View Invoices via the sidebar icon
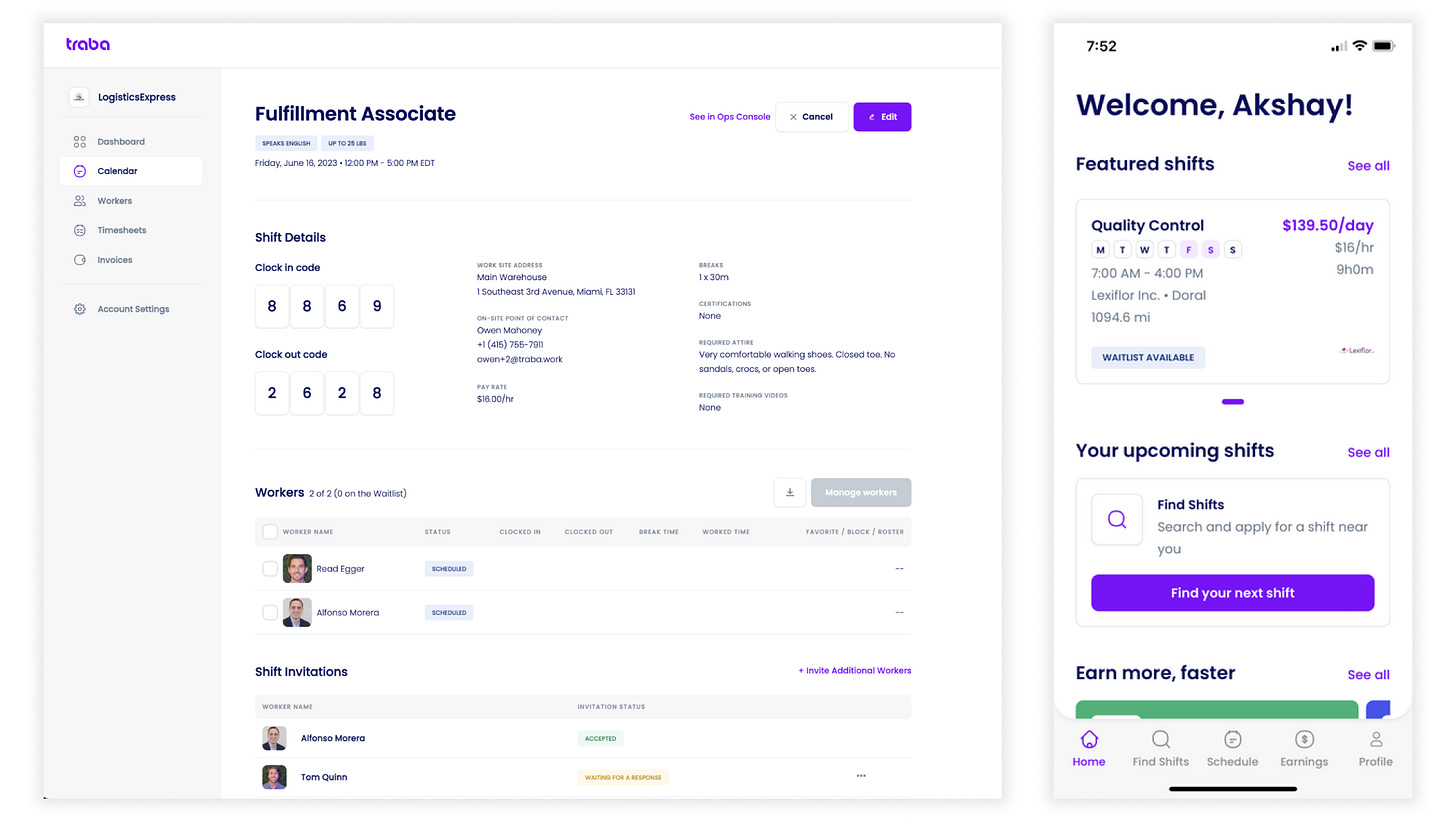Viewport: 1456px width, 824px height. click(x=79, y=259)
